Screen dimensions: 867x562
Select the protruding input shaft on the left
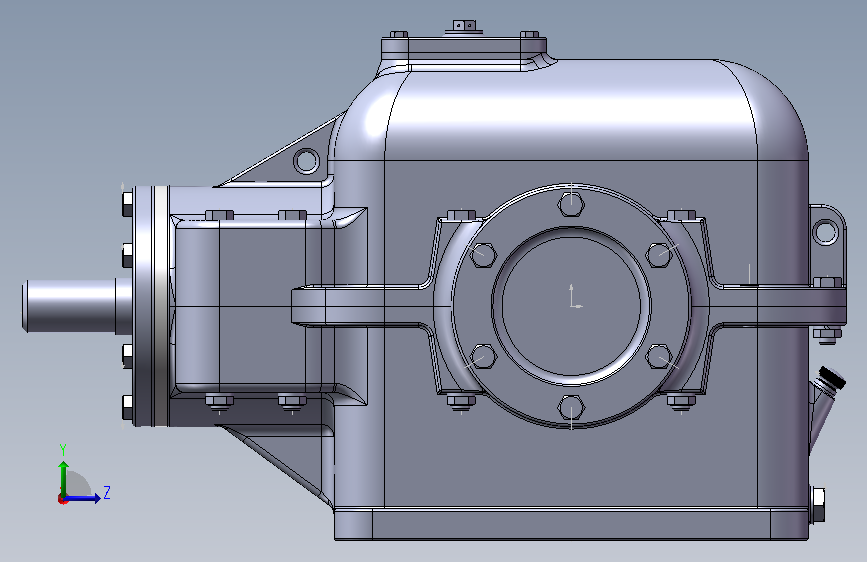[77, 306]
